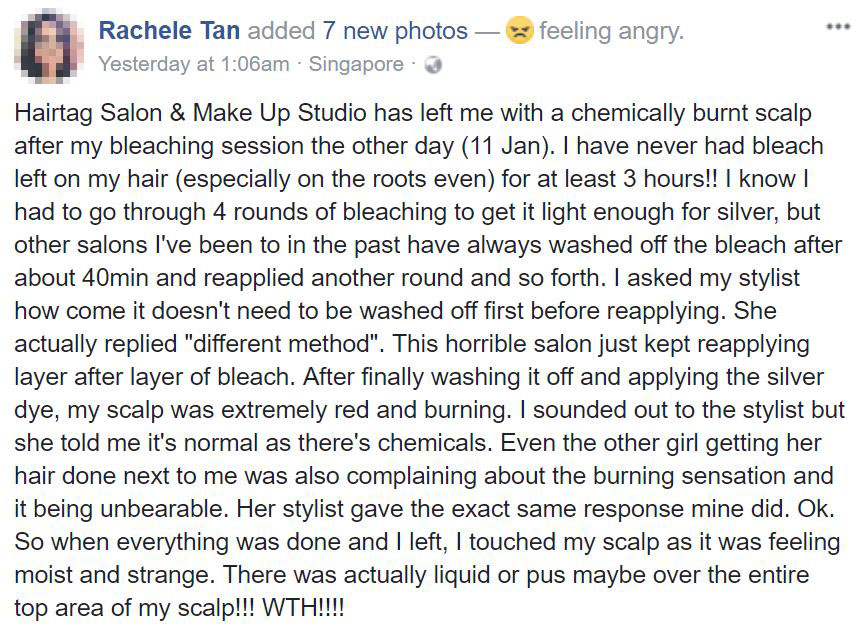The height and width of the screenshot is (635, 861).
Task: Click the globe public privacy icon
Action: tap(433, 66)
